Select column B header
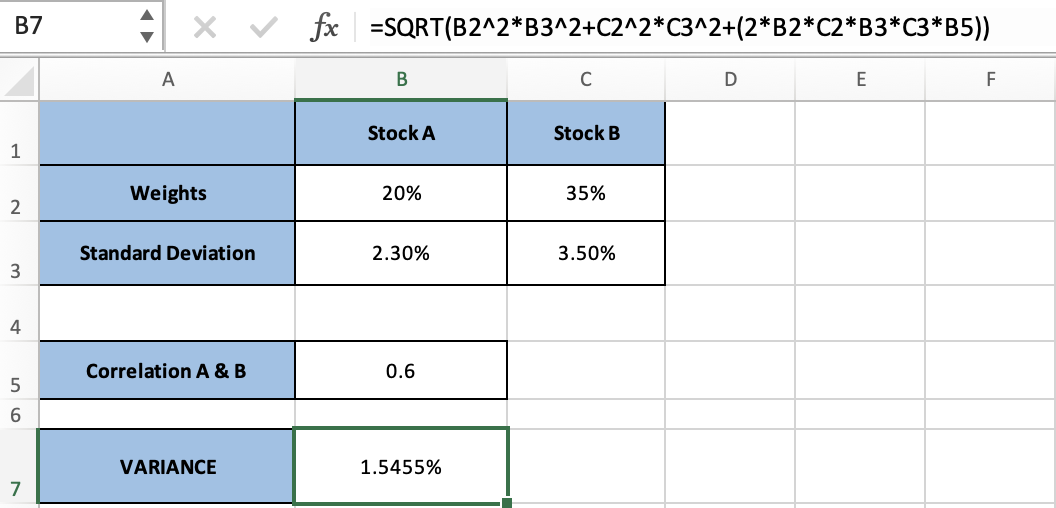The width and height of the screenshot is (1056, 508). pyautogui.click(x=401, y=82)
